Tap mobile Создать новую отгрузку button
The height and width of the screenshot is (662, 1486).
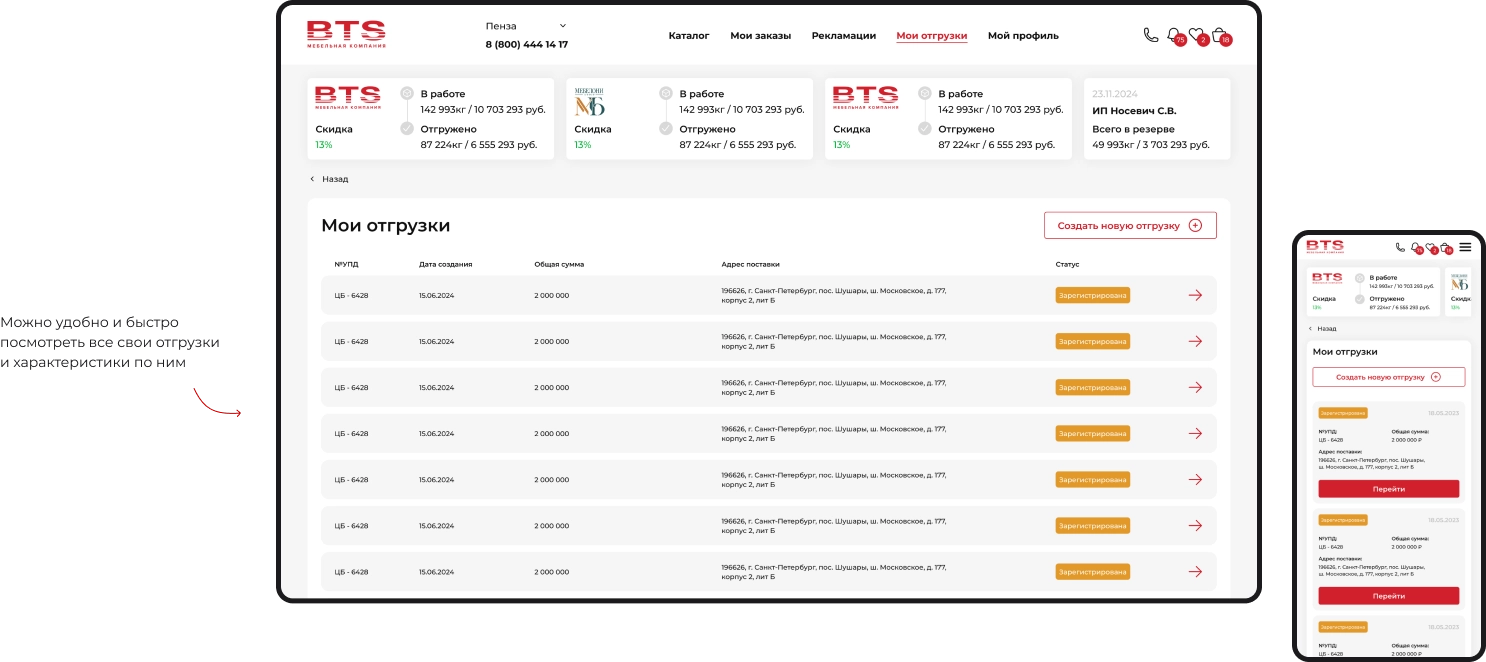(x=1388, y=377)
